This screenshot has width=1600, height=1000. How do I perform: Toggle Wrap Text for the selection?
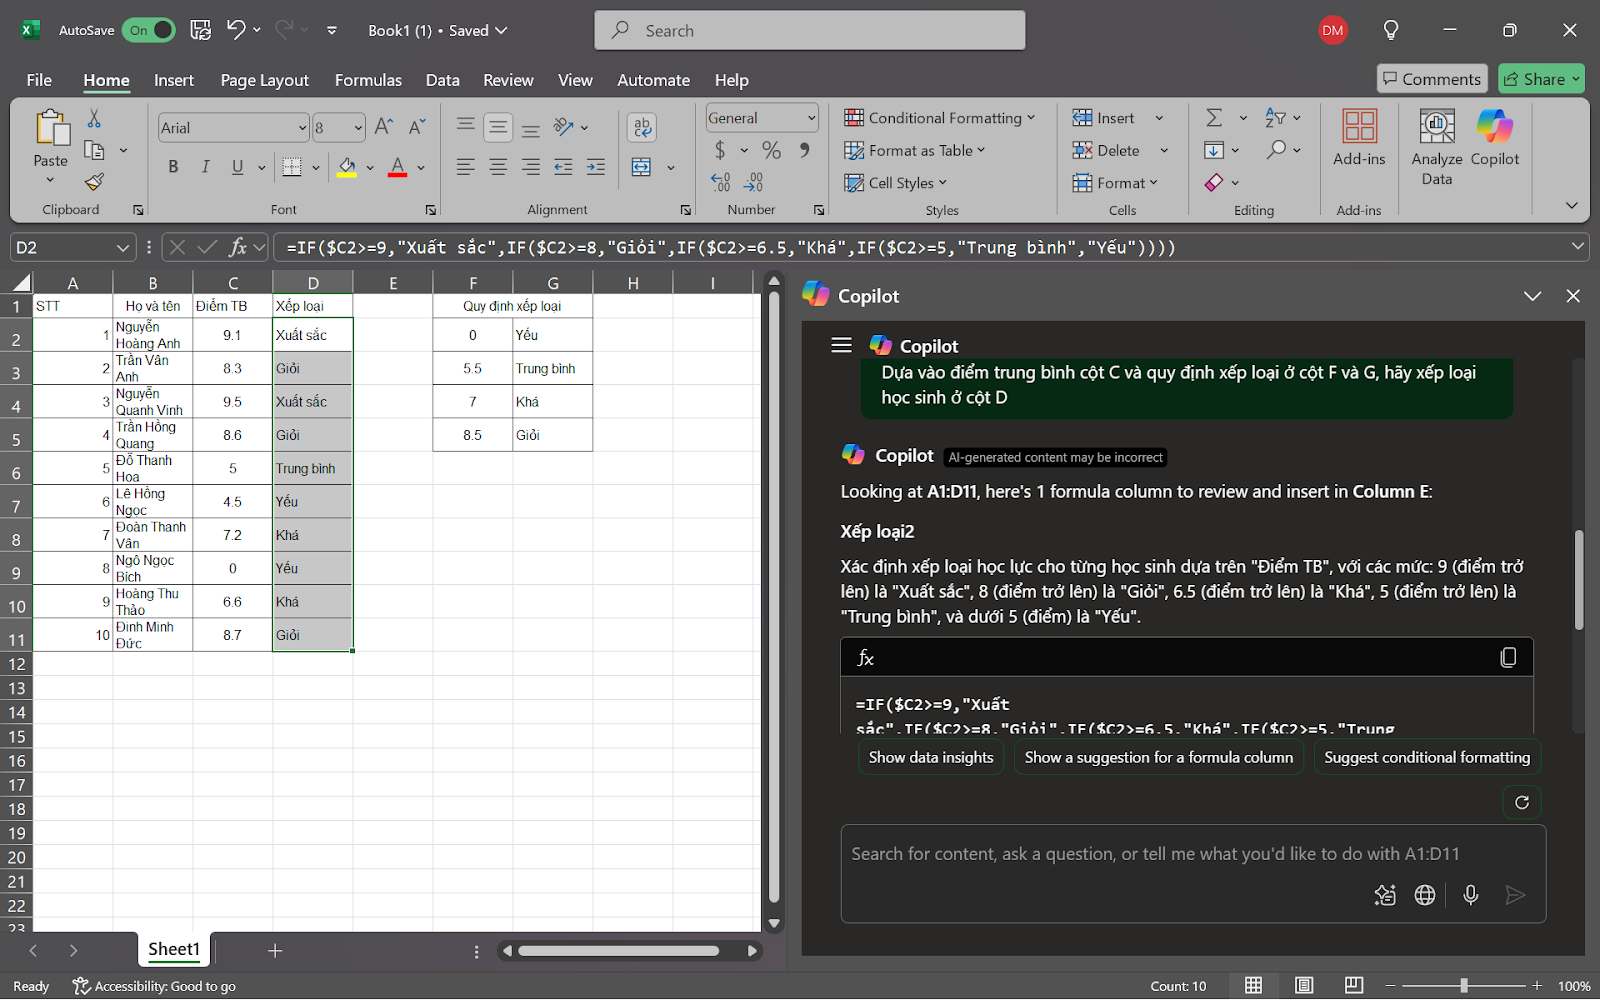(642, 127)
